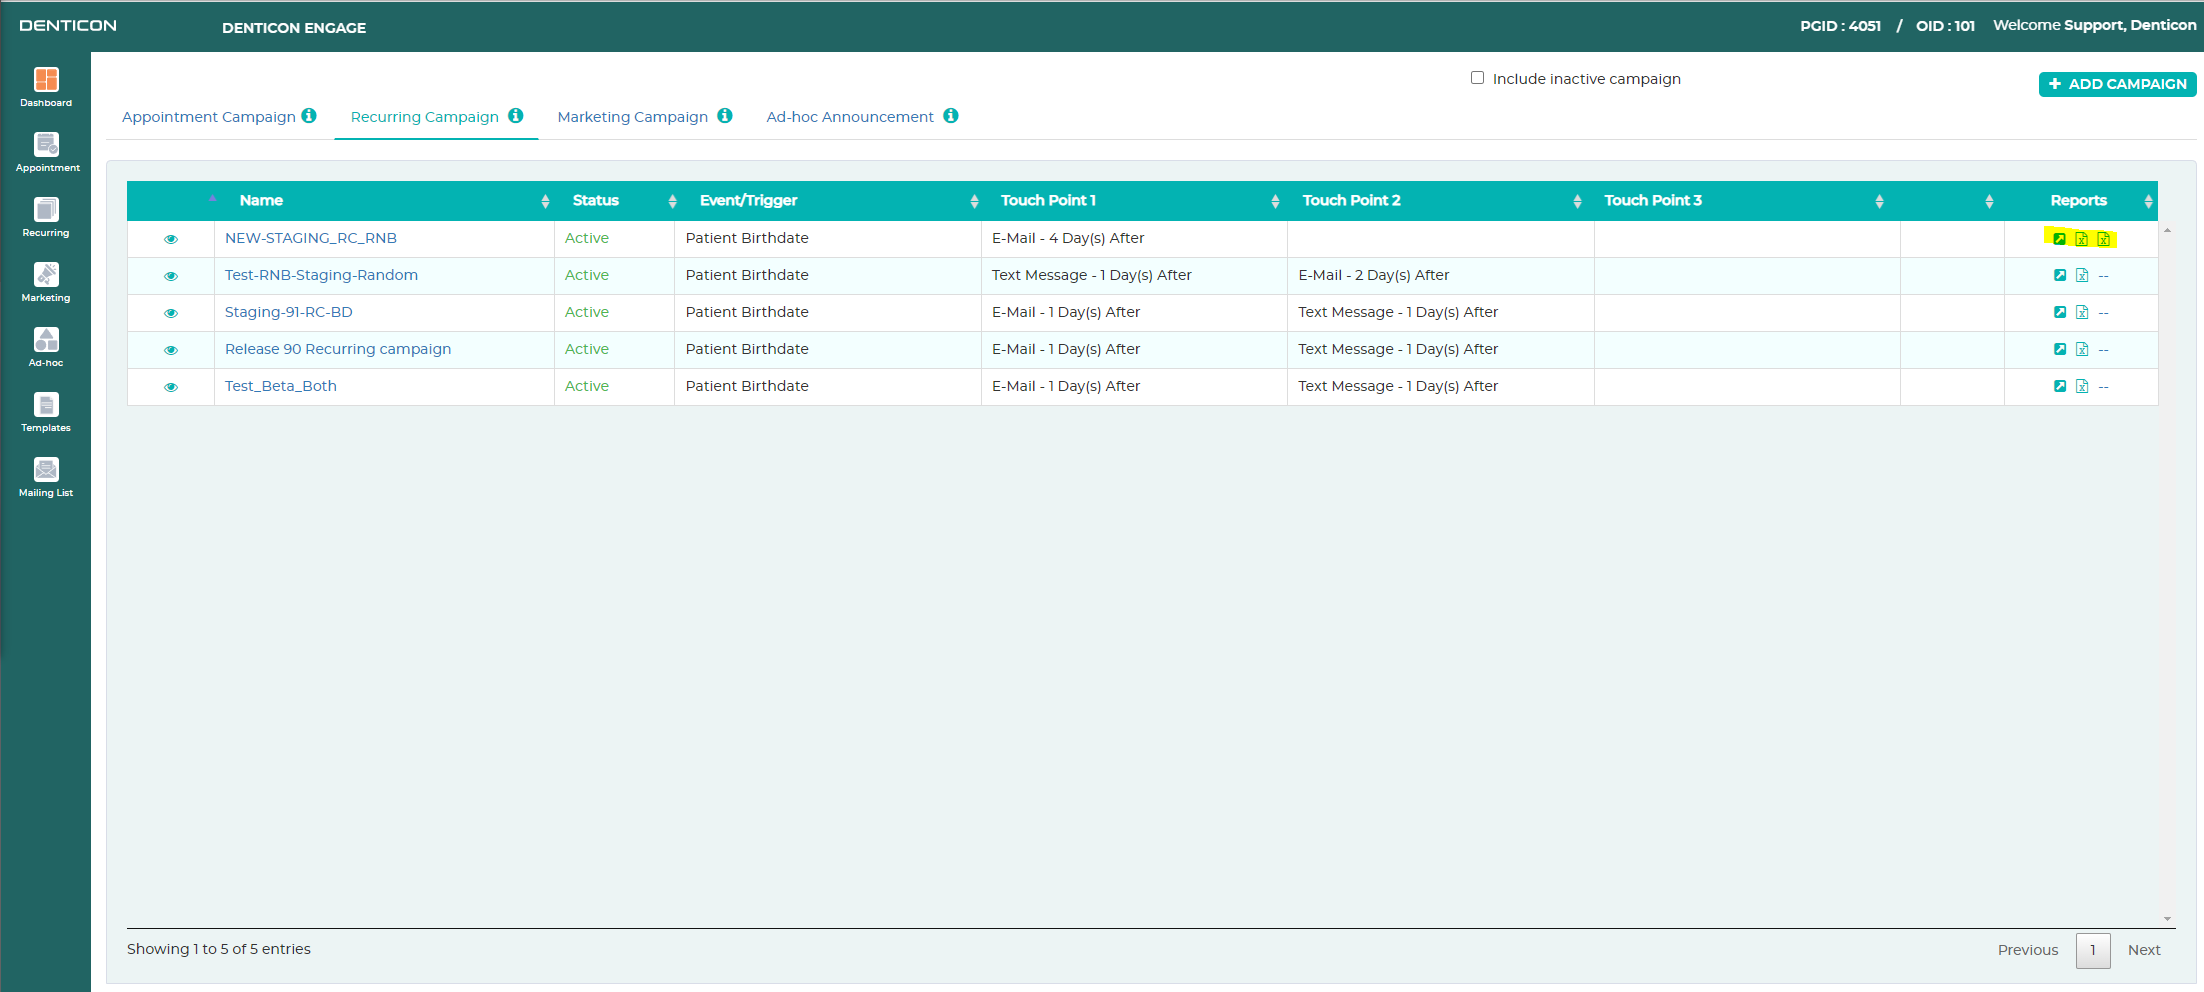
Task: Click info icon beside Recurring Campaign
Action: 516,116
